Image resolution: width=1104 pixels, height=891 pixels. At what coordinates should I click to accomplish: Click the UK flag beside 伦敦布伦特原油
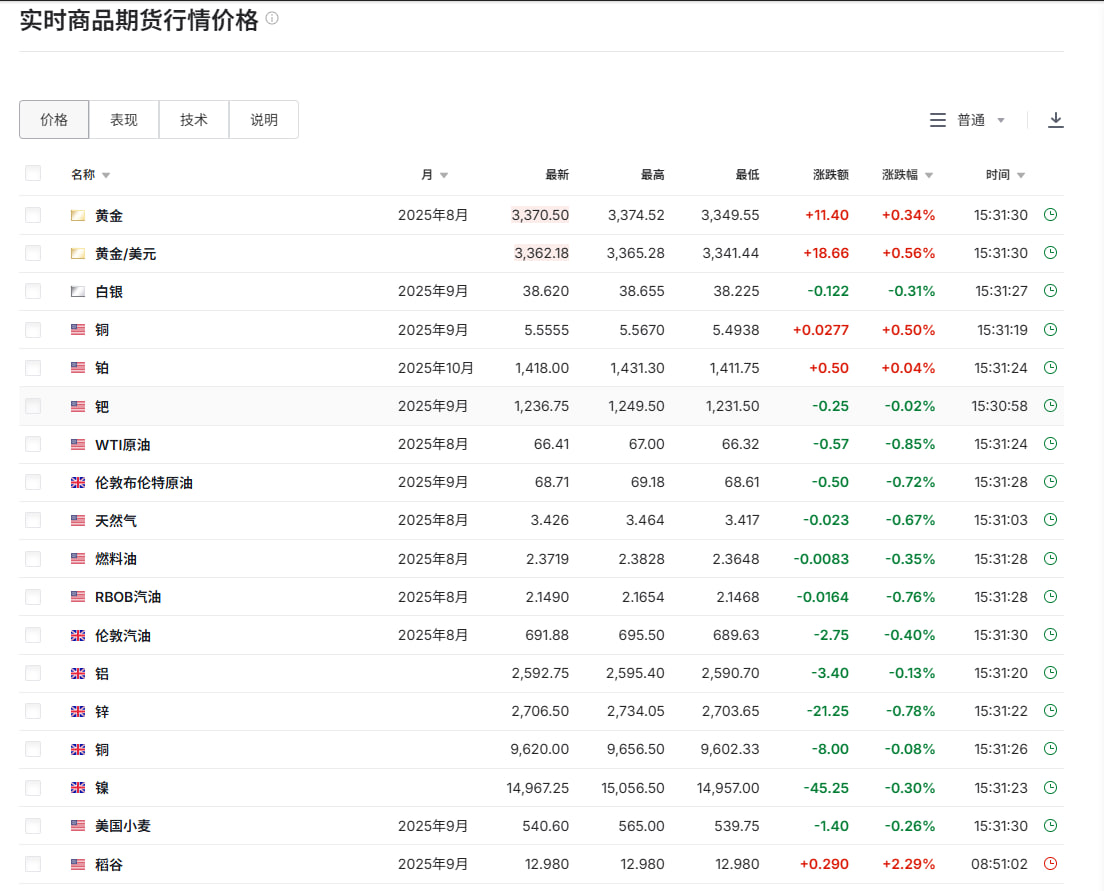click(x=78, y=482)
